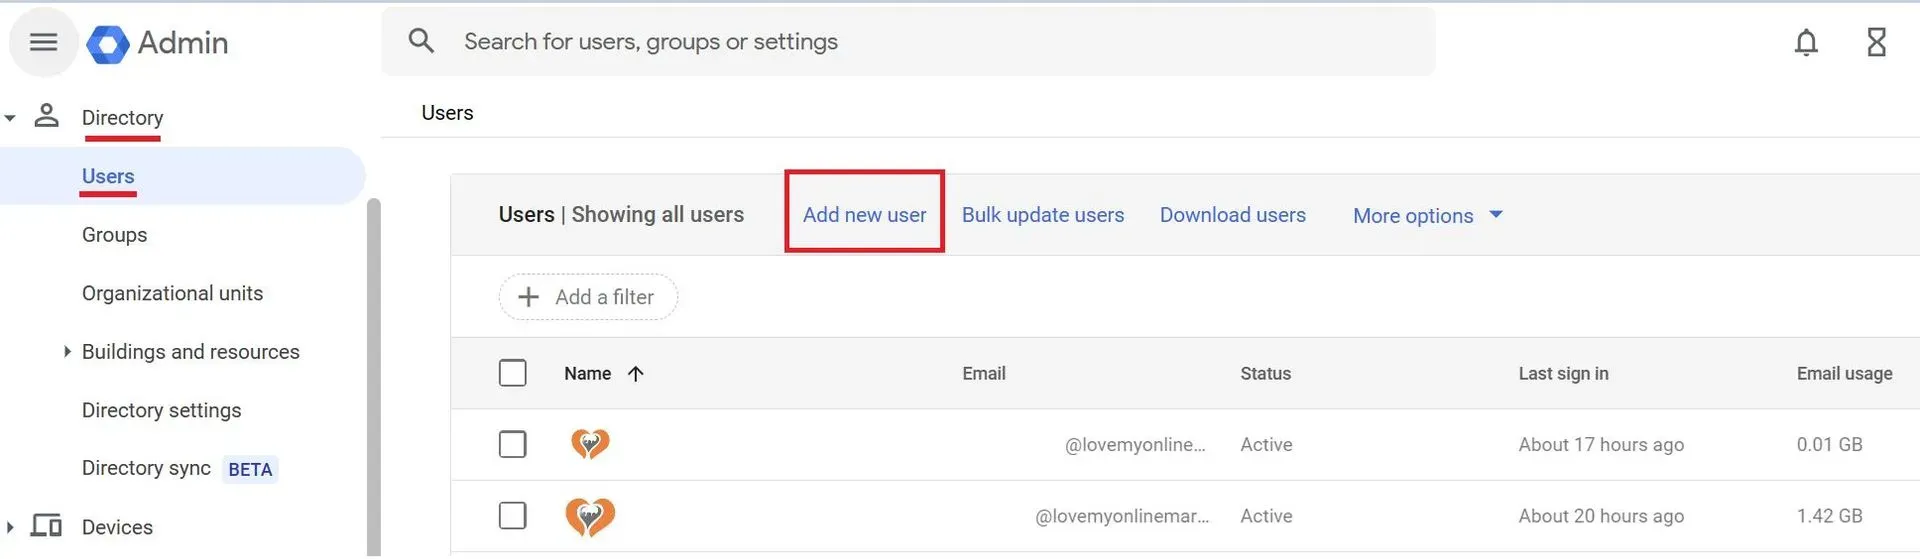Screen dimensions: 1920x559
Task: Open the notifications bell
Action: (1806, 42)
